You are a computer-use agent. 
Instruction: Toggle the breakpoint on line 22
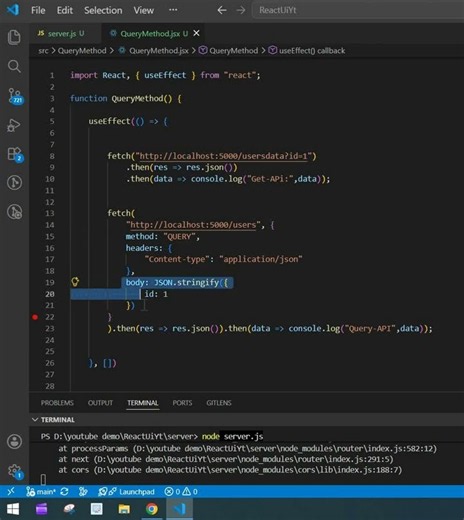(35, 317)
